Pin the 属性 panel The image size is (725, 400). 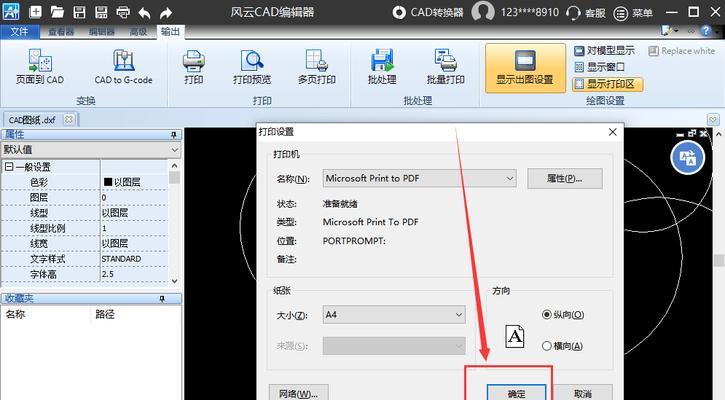(x=174, y=135)
